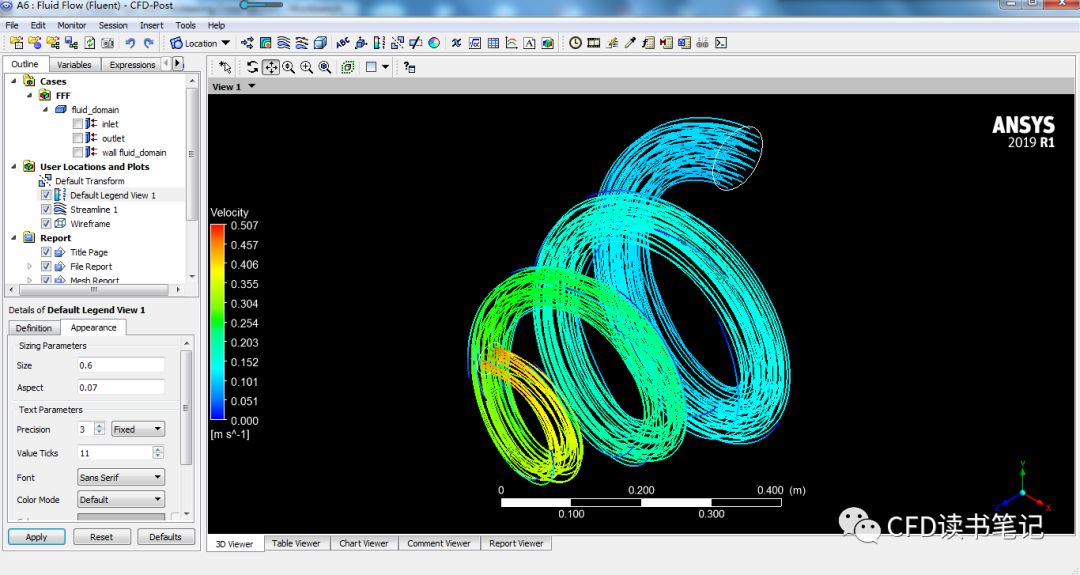Toggle the Wireframe checkbox off
The height and width of the screenshot is (575, 1080).
(46, 224)
